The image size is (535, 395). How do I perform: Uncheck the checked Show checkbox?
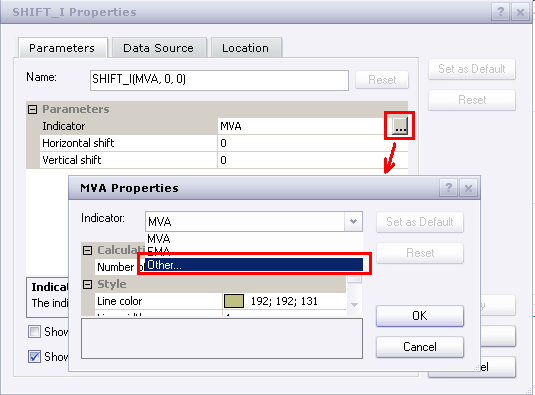click(34, 356)
